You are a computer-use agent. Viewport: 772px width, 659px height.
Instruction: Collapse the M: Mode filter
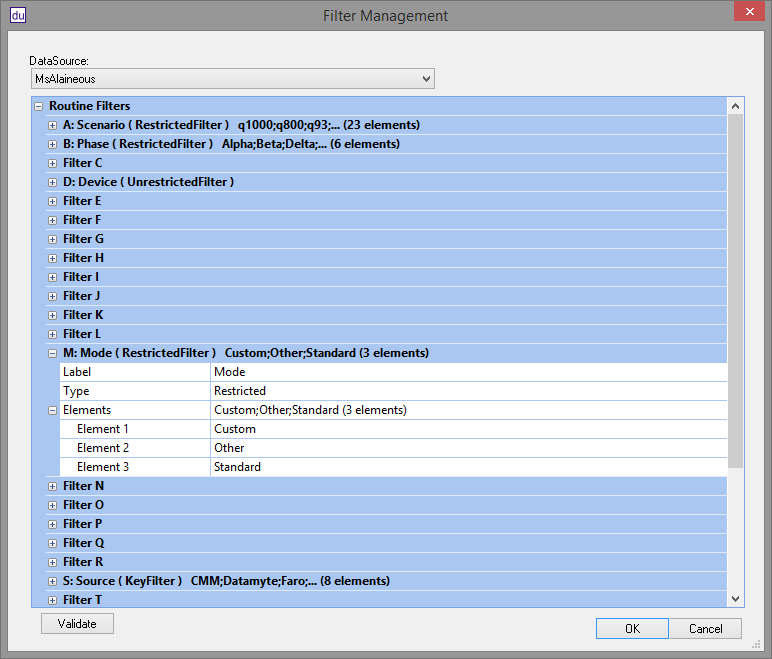pos(52,353)
